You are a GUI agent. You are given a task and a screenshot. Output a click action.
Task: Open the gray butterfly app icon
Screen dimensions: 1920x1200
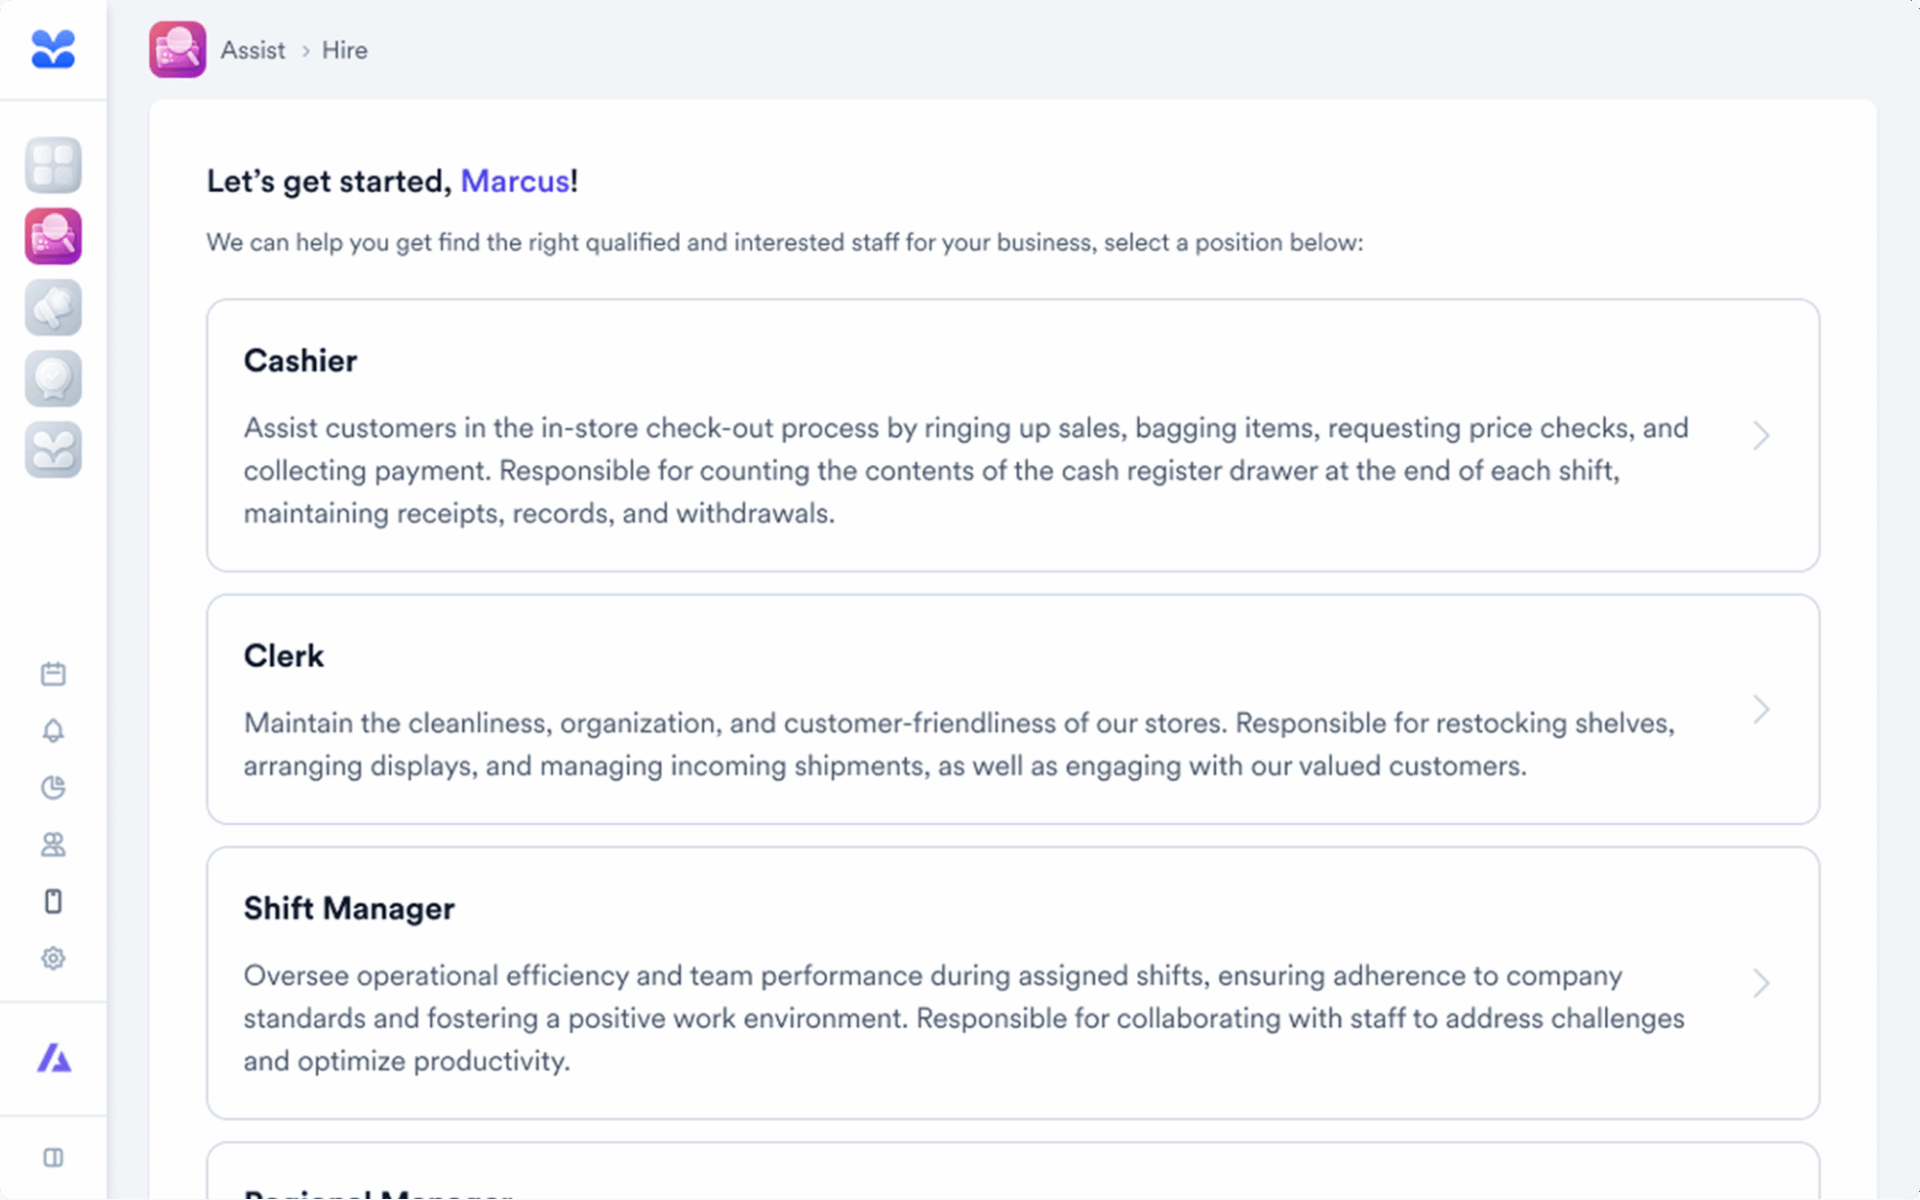[x=53, y=450]
